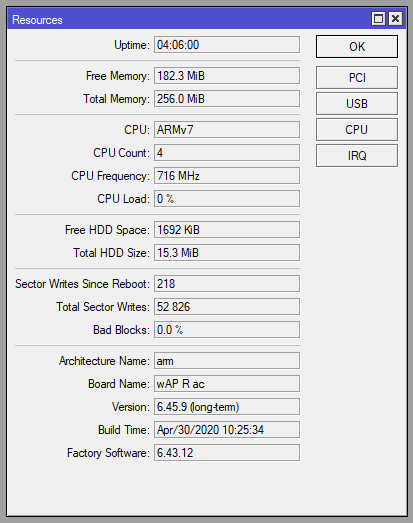Image resolution: width=413 pixels, height=523 pixels.
Task: Open the CPU per-core details
Action: [357, 129]
